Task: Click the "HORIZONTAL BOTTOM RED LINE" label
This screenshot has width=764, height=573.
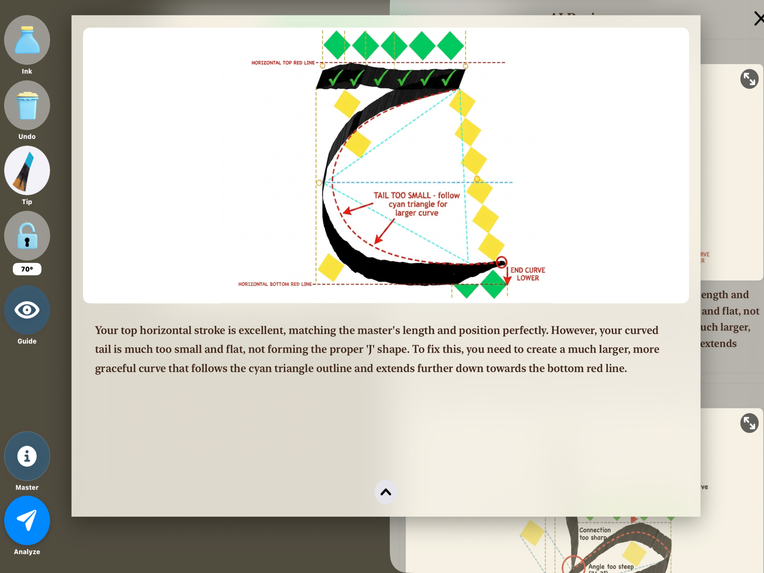Action: 275,284
